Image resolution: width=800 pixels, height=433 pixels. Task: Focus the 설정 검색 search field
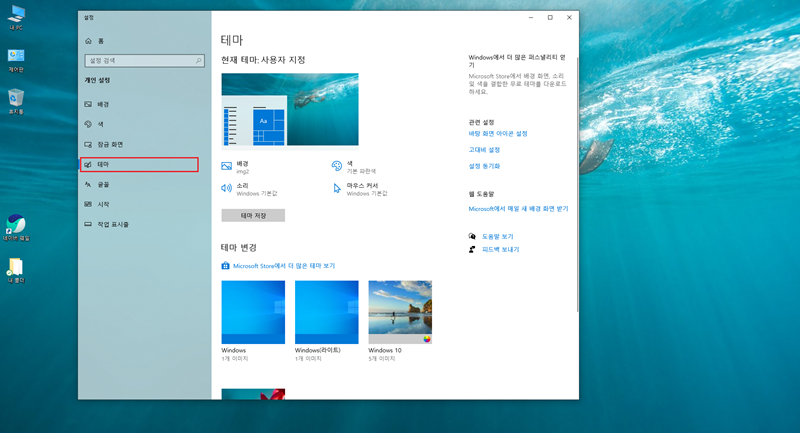(x=144, y=61)
